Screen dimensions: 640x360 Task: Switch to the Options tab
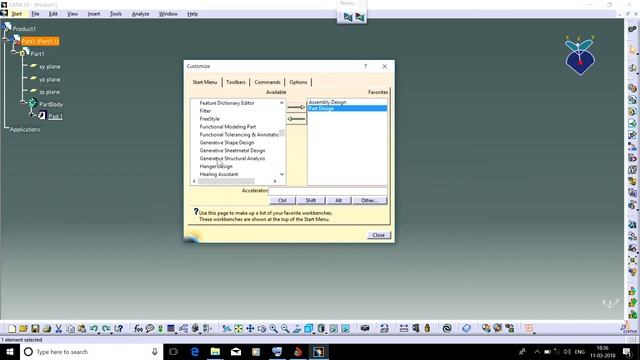coord(298,82)
